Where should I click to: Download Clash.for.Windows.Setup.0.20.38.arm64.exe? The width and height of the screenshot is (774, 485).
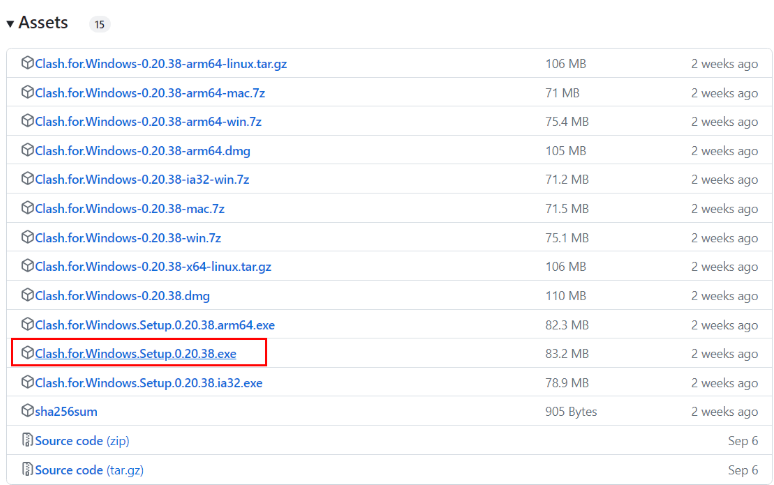155,325
